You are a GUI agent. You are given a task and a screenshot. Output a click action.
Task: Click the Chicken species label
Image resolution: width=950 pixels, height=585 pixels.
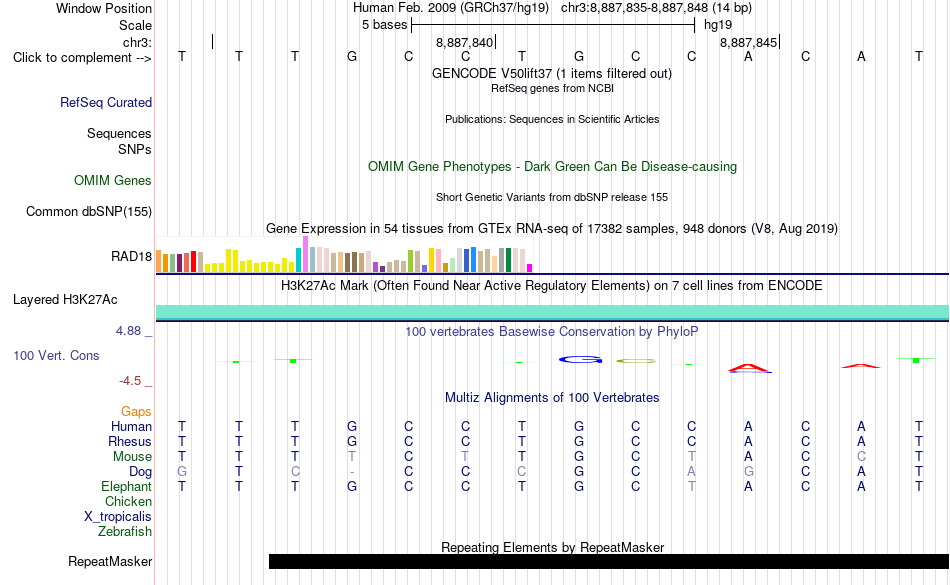128,501
